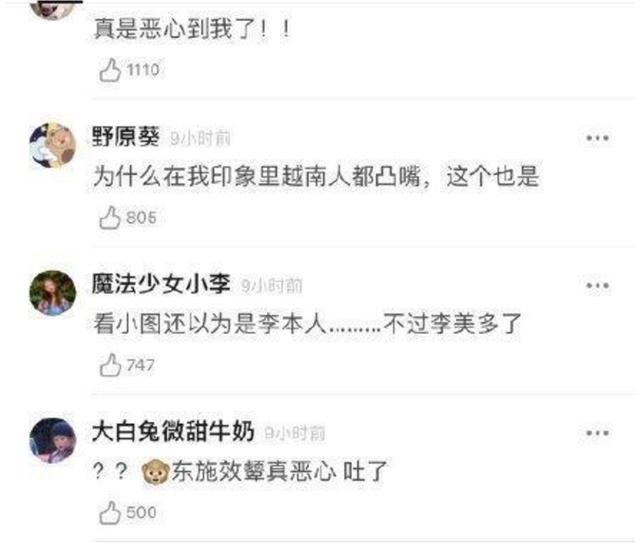Screen dimensions: 640x544
Task: Tap thumbs-up on 野原葵's comment
Action: 110,218
